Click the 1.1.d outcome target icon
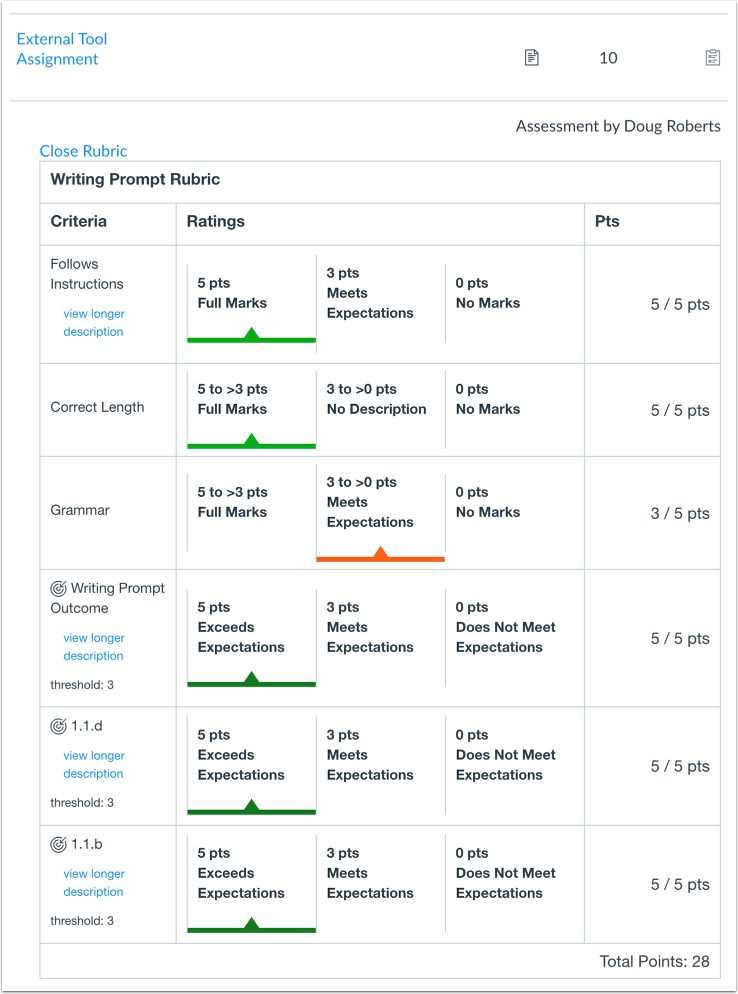 click(x=59, y=727)
